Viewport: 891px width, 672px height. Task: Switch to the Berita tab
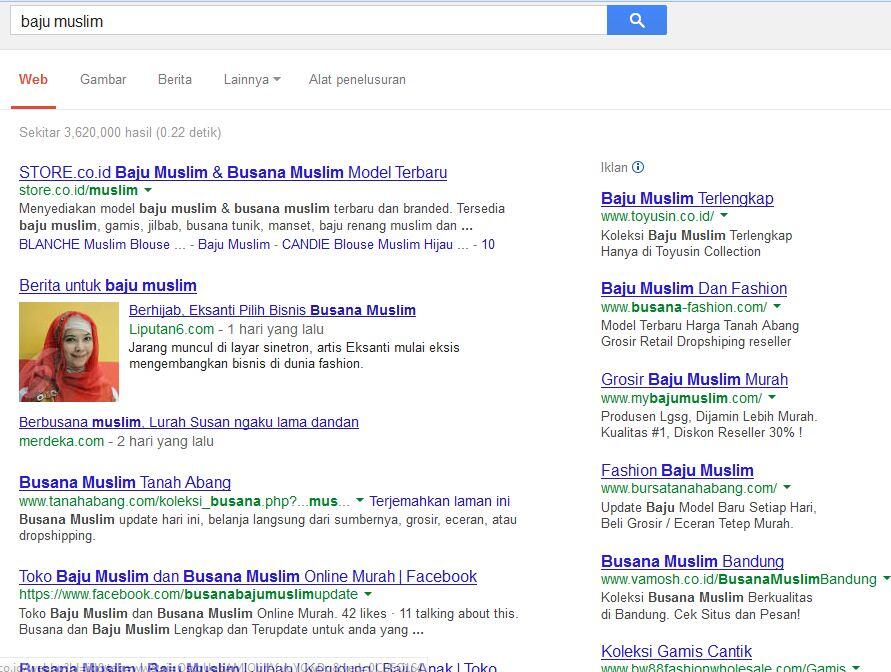pos(175,80)
